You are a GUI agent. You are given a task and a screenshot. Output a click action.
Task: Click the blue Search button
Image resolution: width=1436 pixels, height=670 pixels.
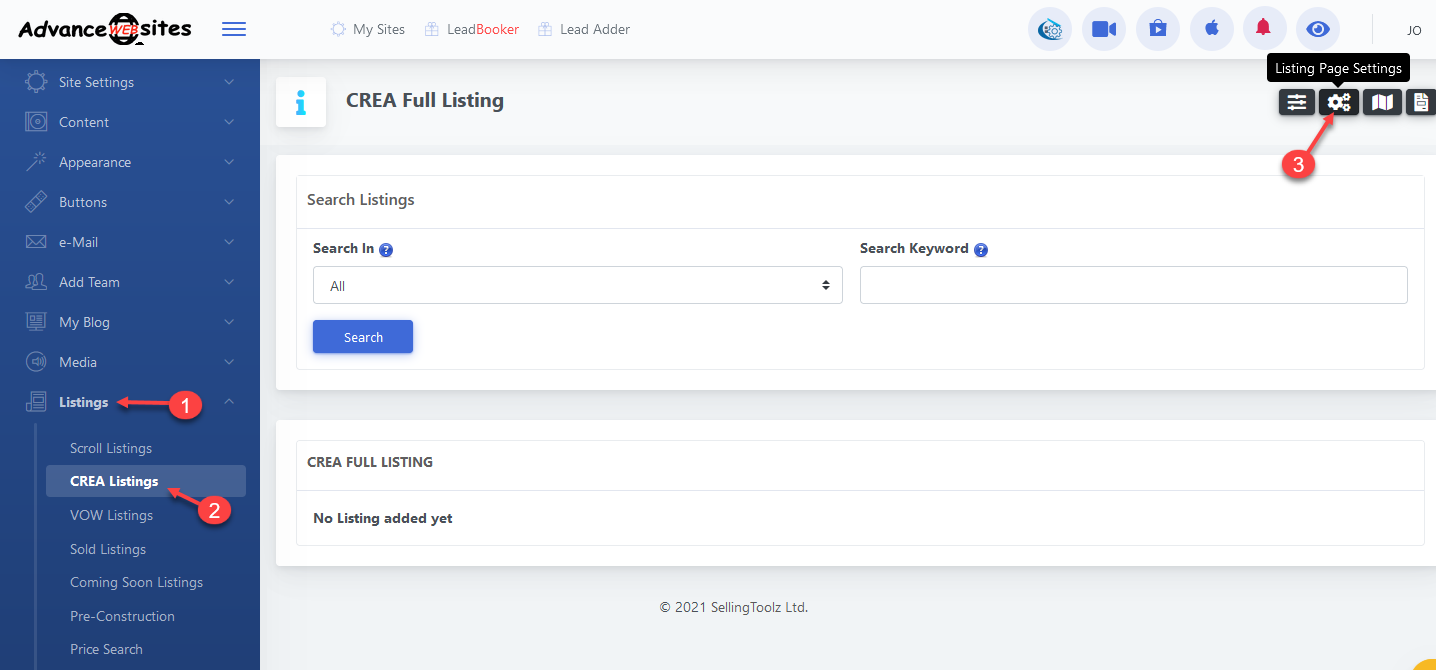363,337
